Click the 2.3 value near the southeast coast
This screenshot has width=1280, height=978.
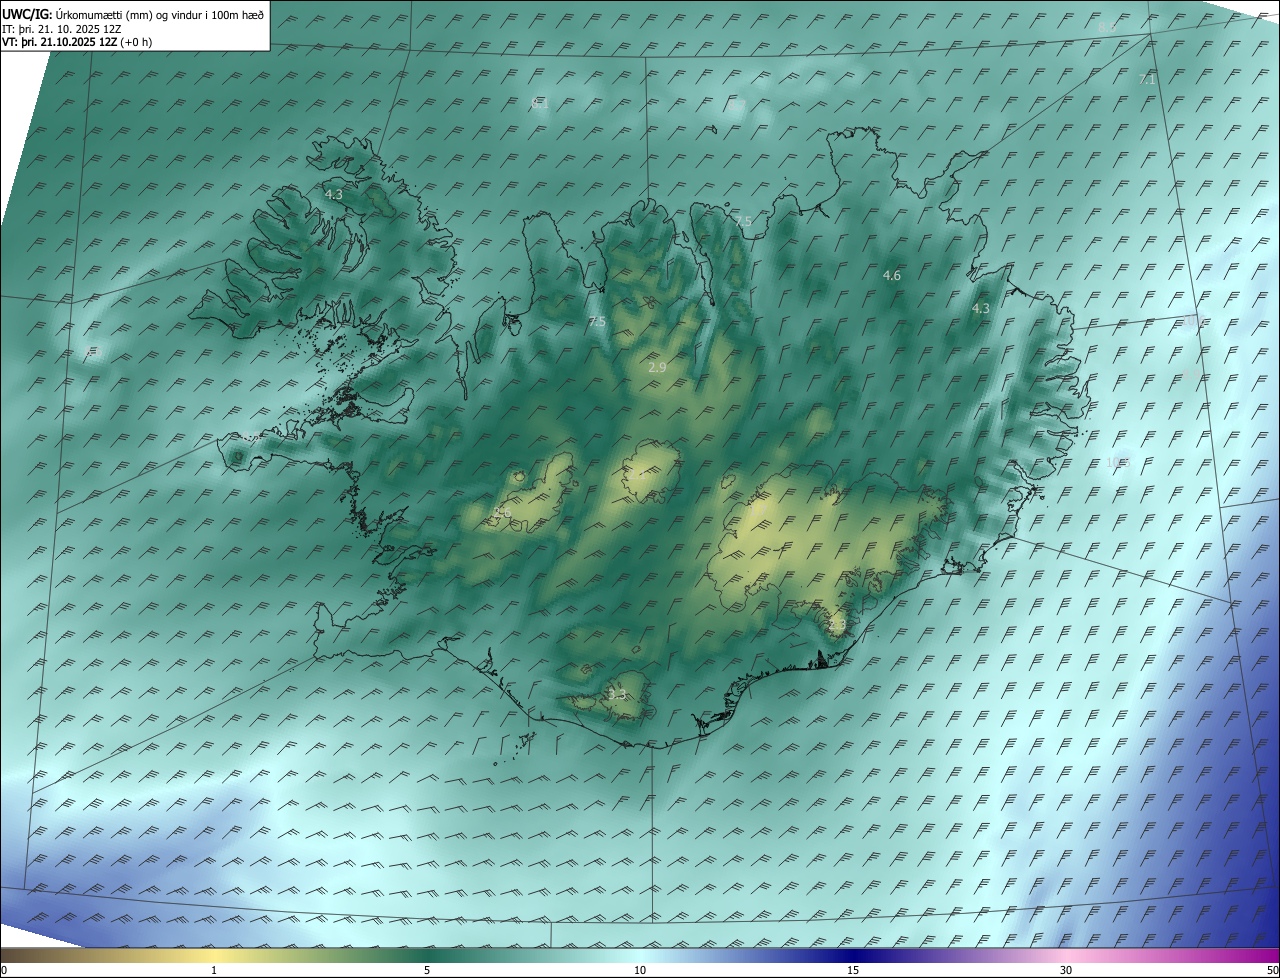point(837,625)
